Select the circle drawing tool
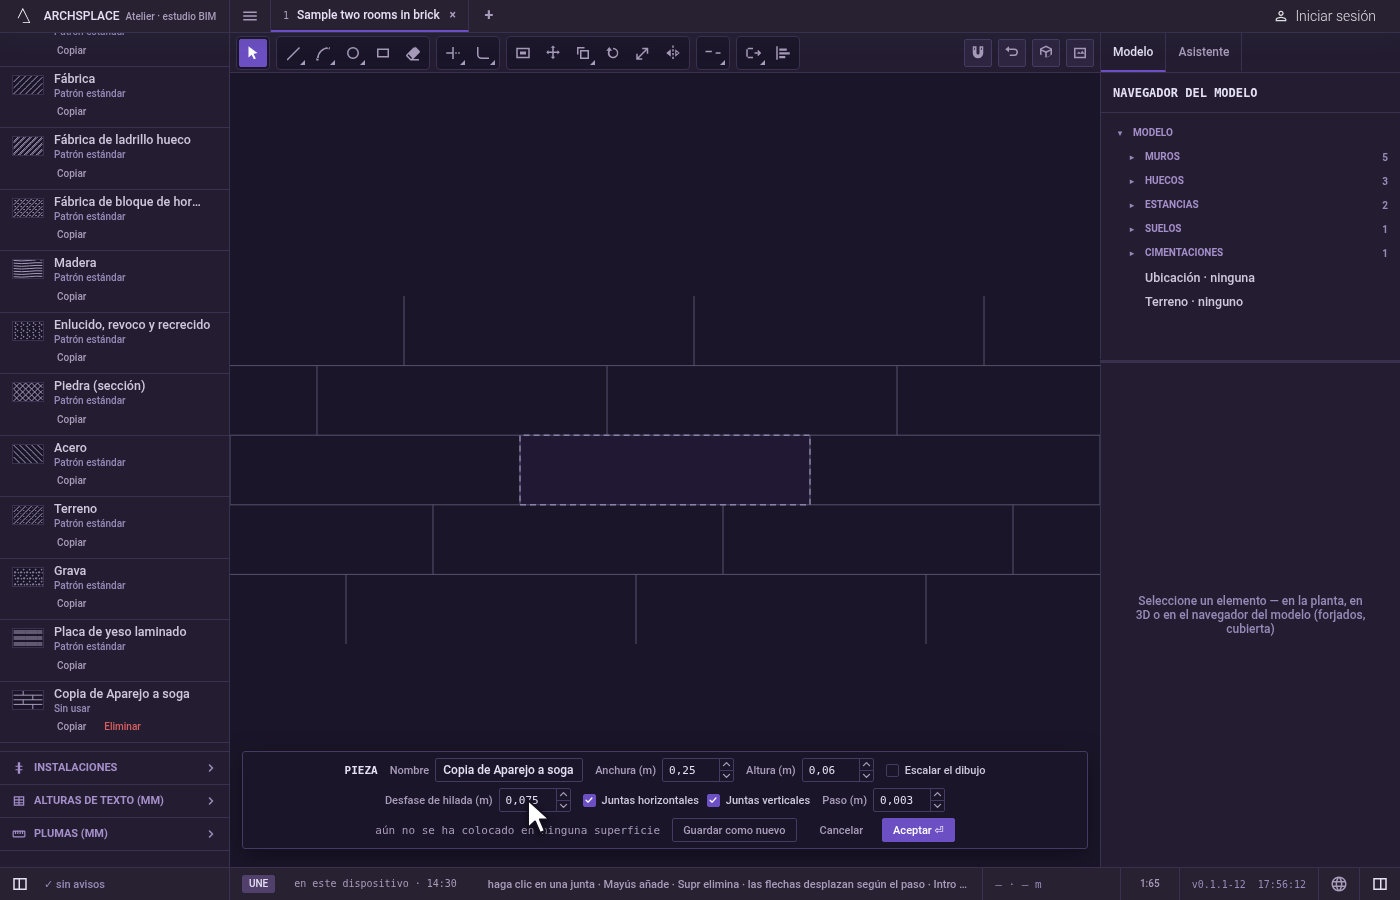 pos(353,53)
